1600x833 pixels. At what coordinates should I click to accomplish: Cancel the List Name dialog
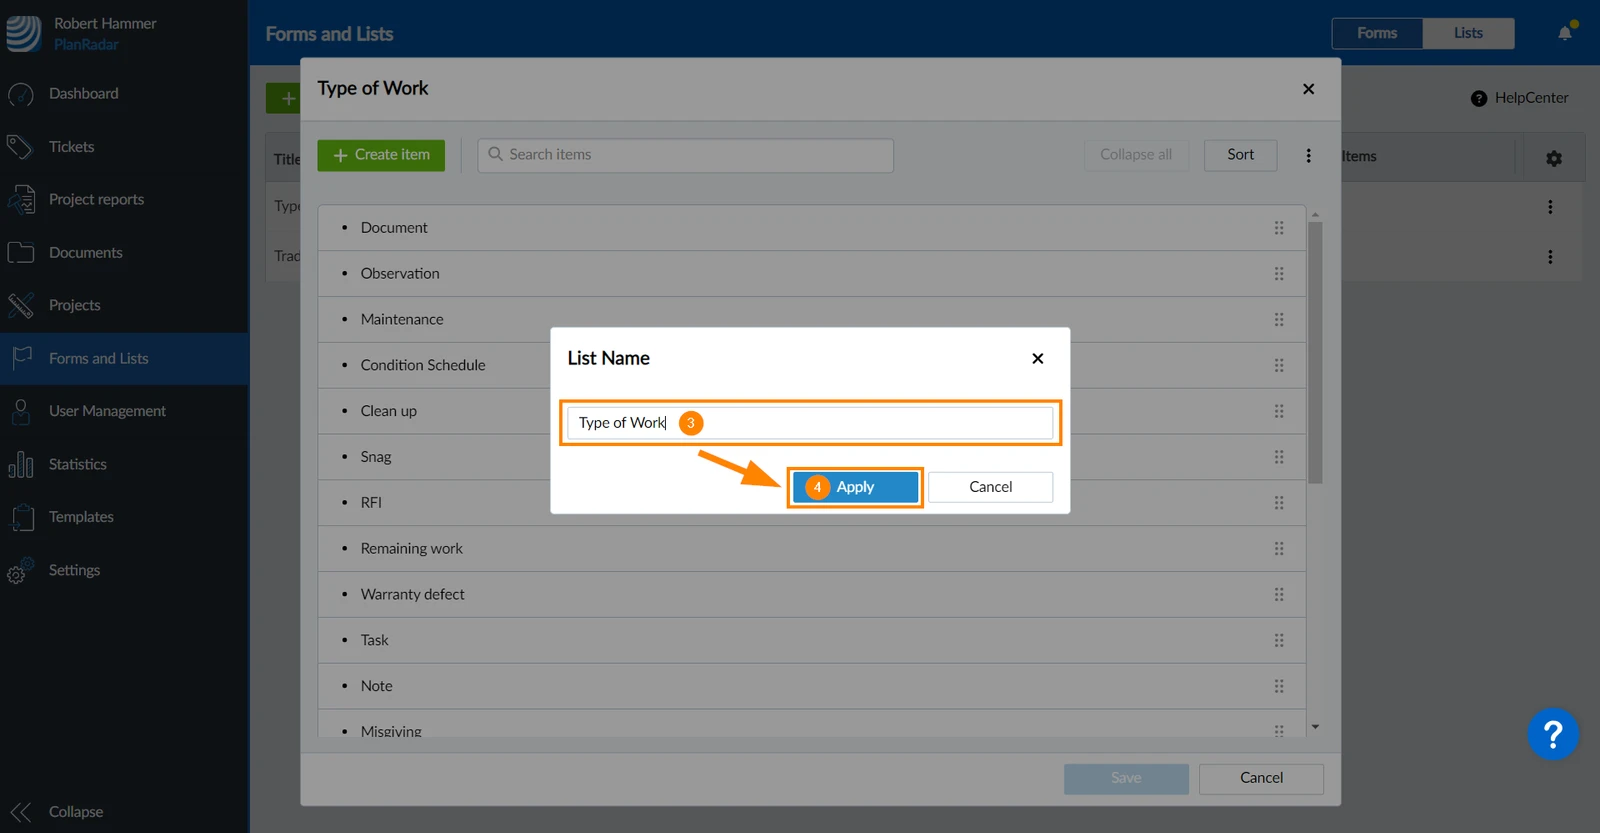[x=990, y=487]
